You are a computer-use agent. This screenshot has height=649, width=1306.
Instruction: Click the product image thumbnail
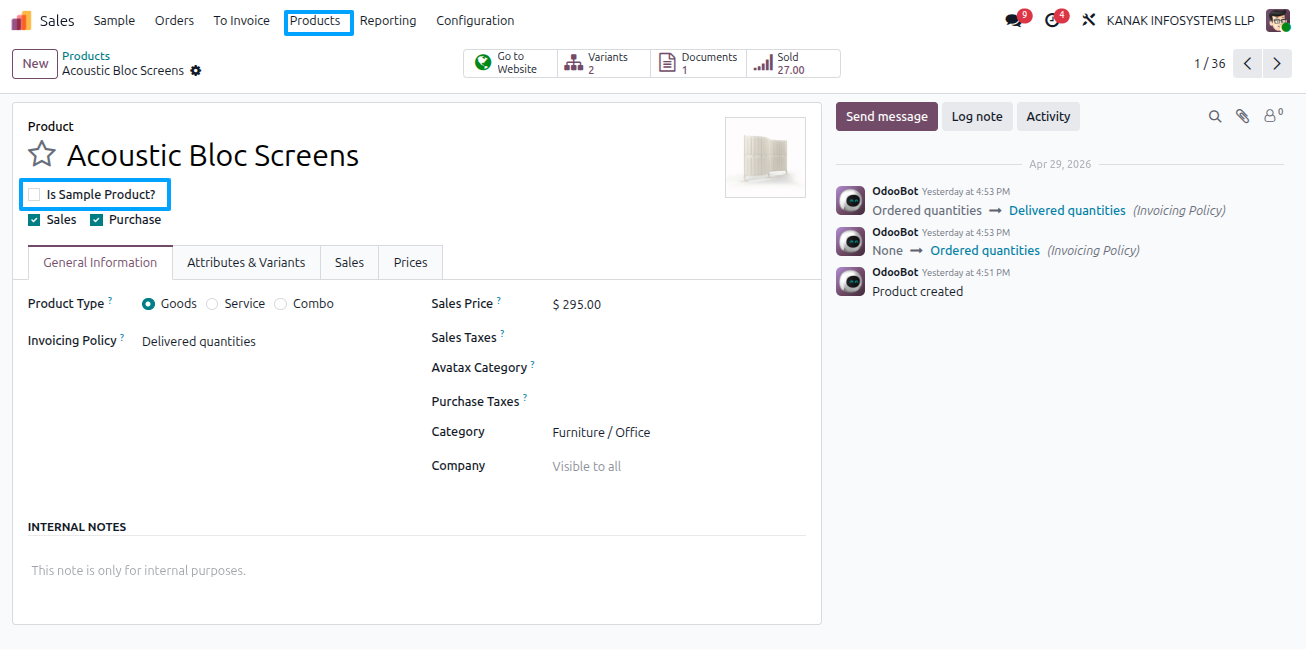pos(765,158)
